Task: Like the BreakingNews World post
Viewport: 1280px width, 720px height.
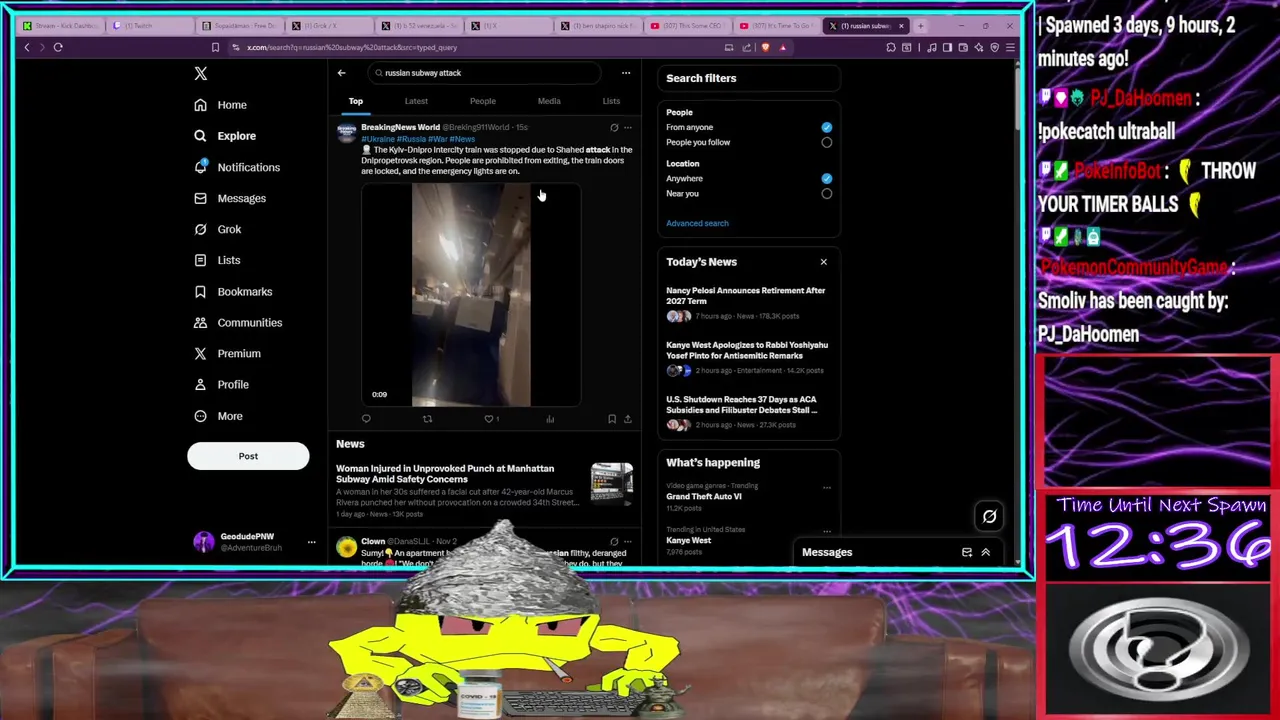Action: point(489,419)
